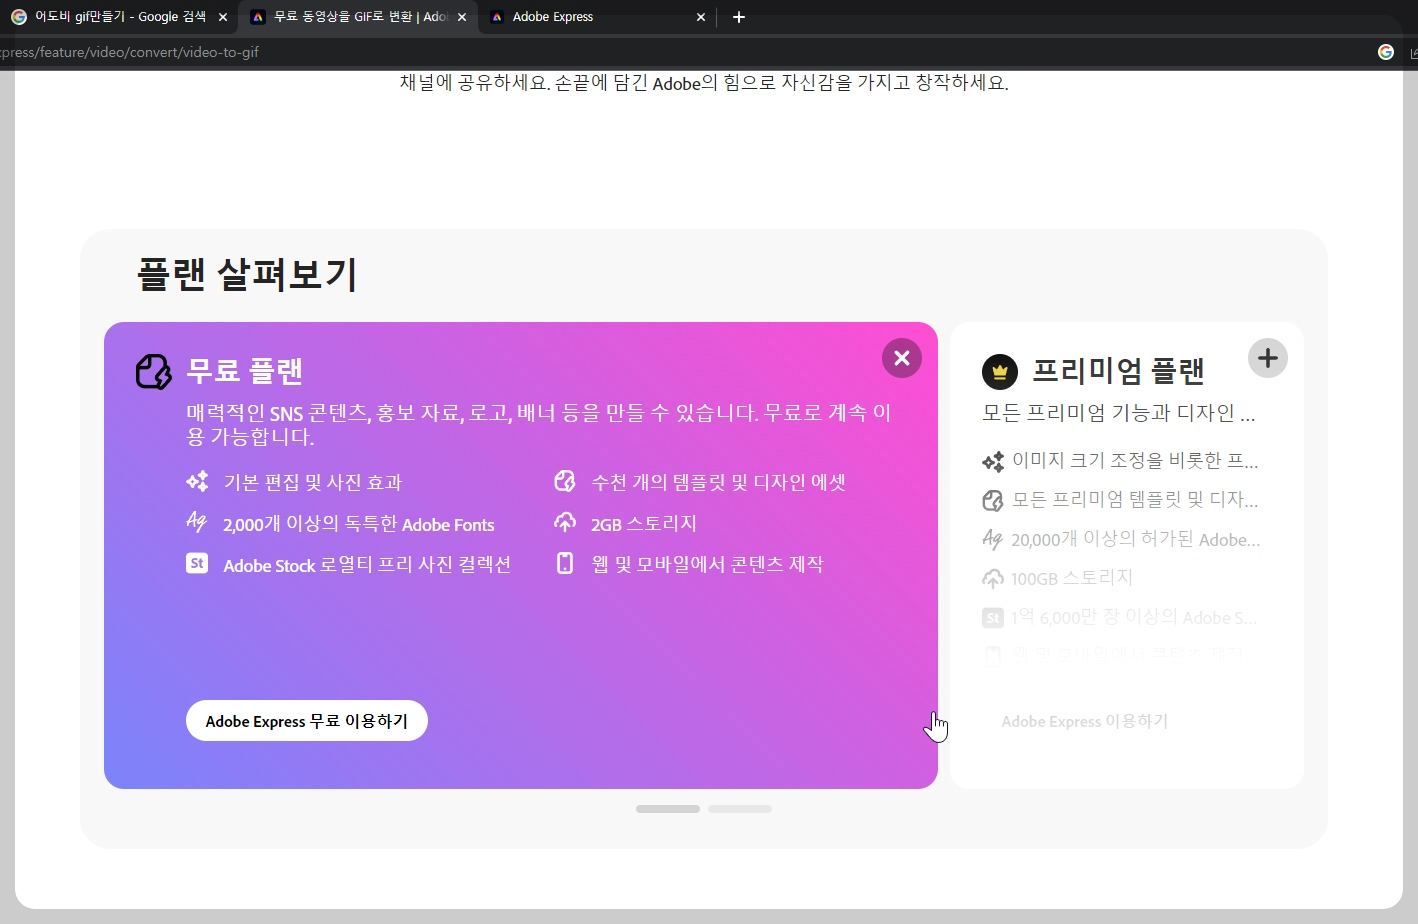Close the Google 검색 tab
Screen dimensions: 1418x924
(222, 17)
